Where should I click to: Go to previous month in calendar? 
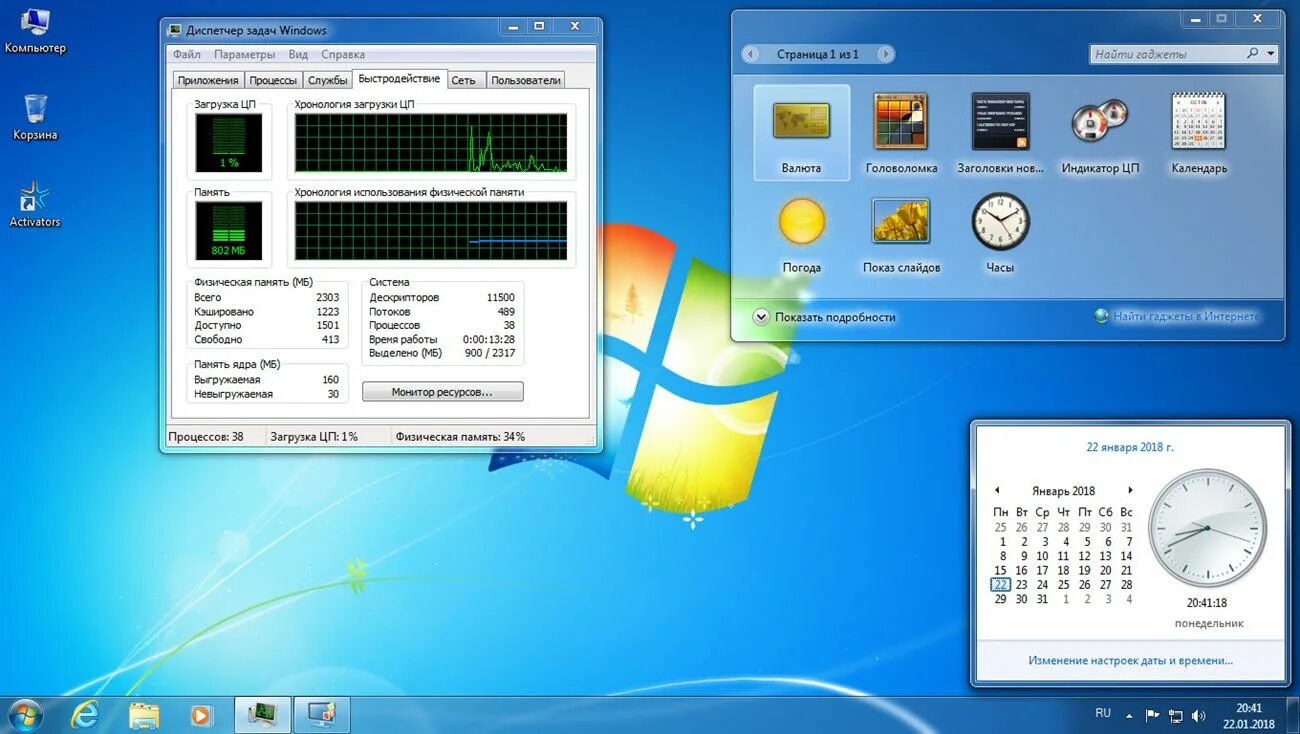click(x=997, y=491)
